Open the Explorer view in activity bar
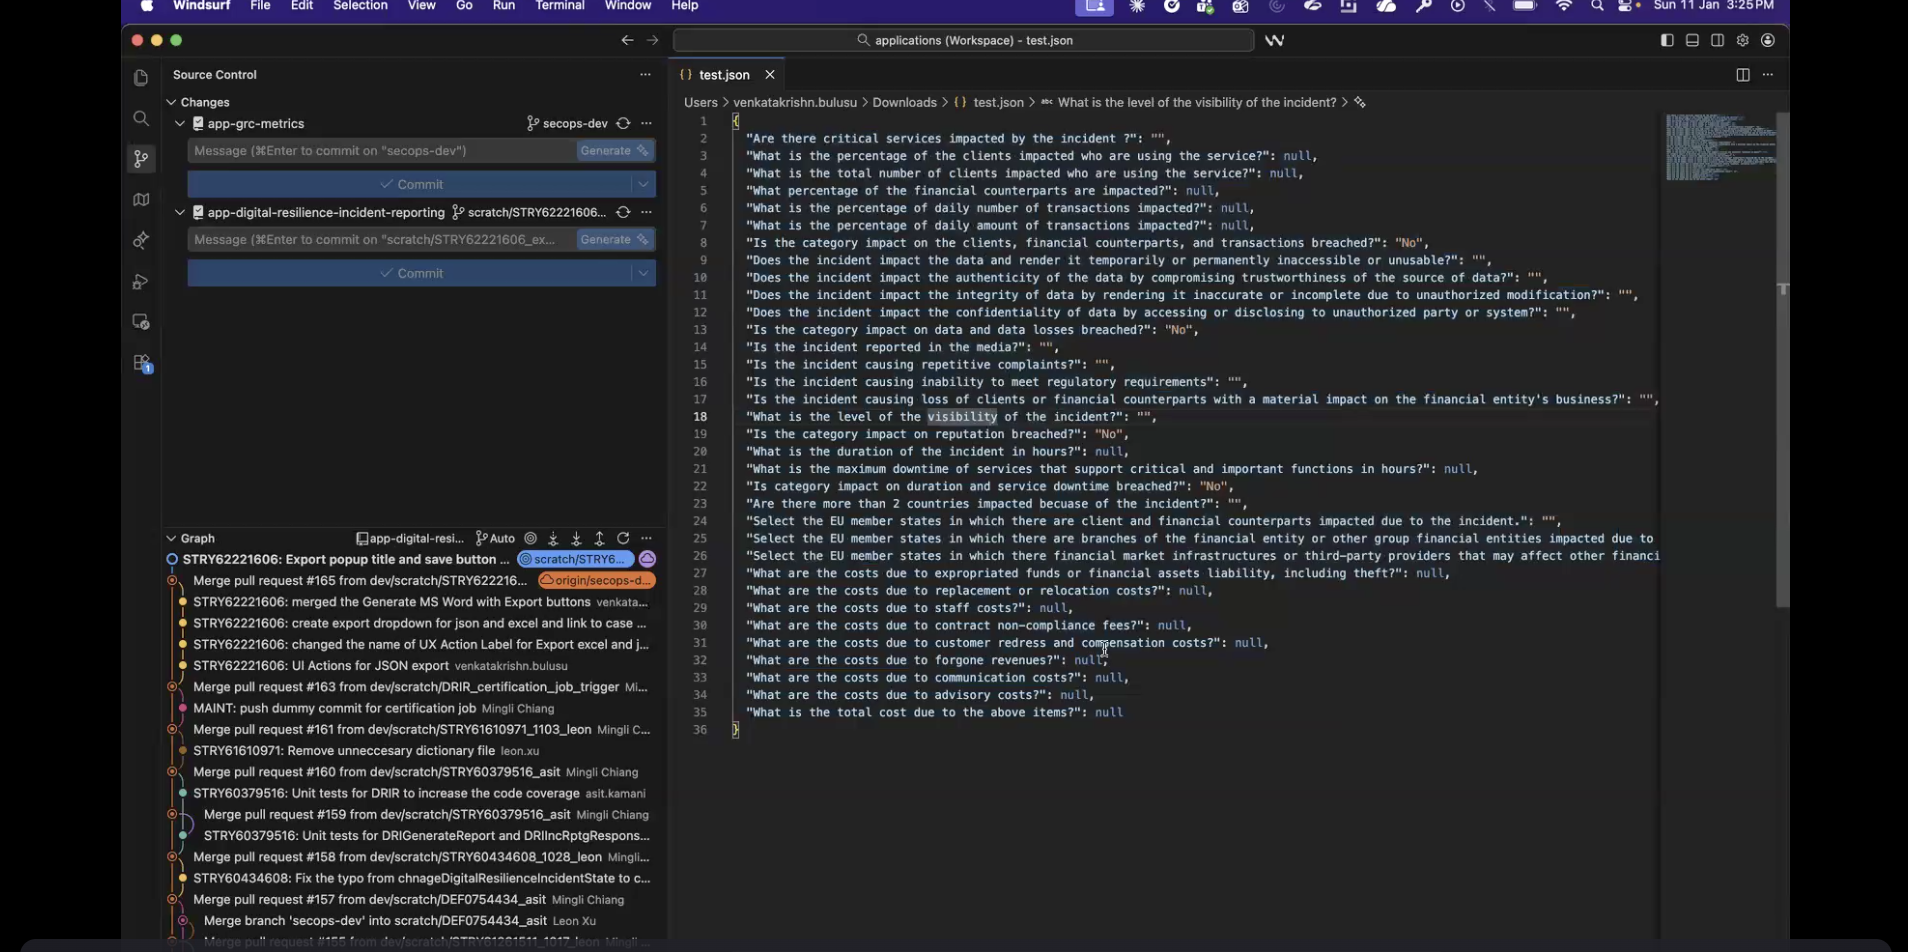 coord(141,78)
